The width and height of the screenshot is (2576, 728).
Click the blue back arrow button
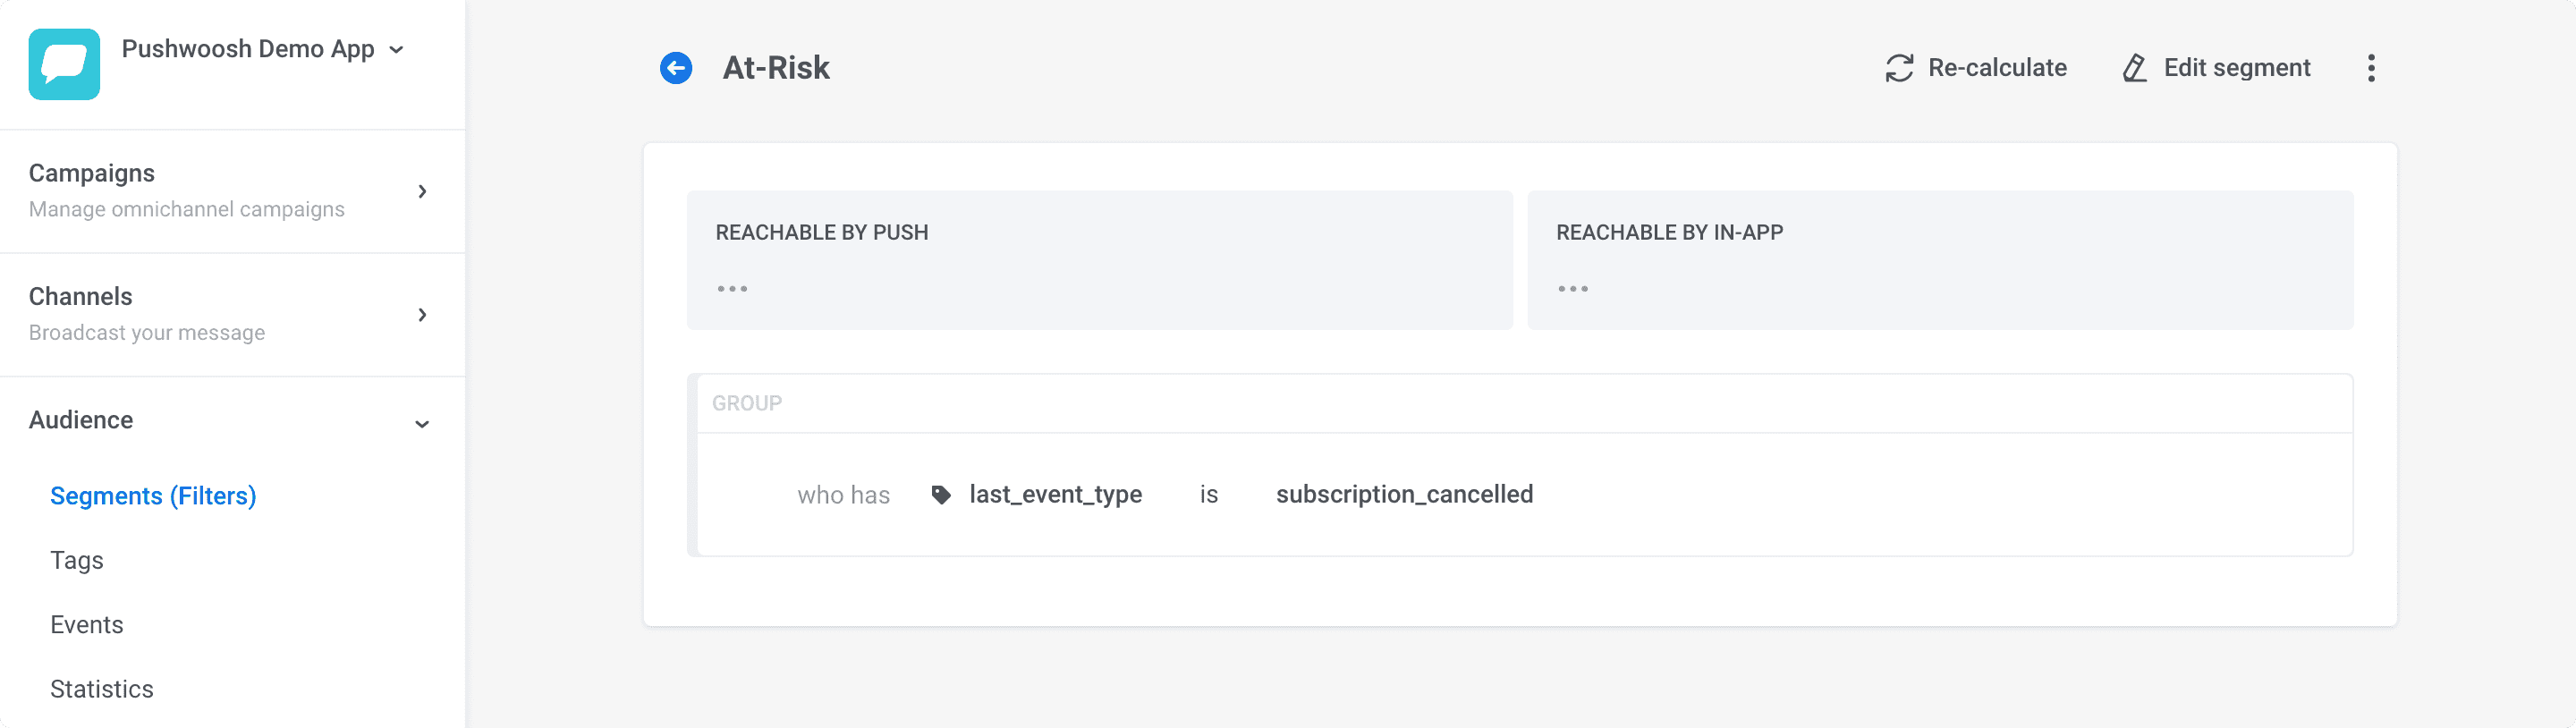tap(676, 68)
